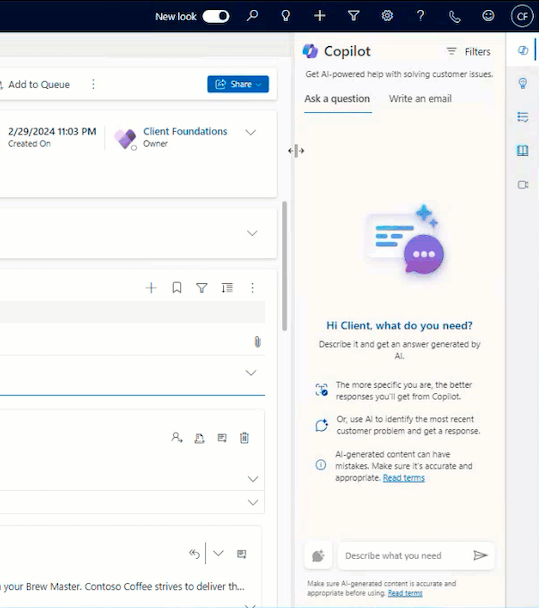Add timeline record with plus icon

(x=151, y=288)
